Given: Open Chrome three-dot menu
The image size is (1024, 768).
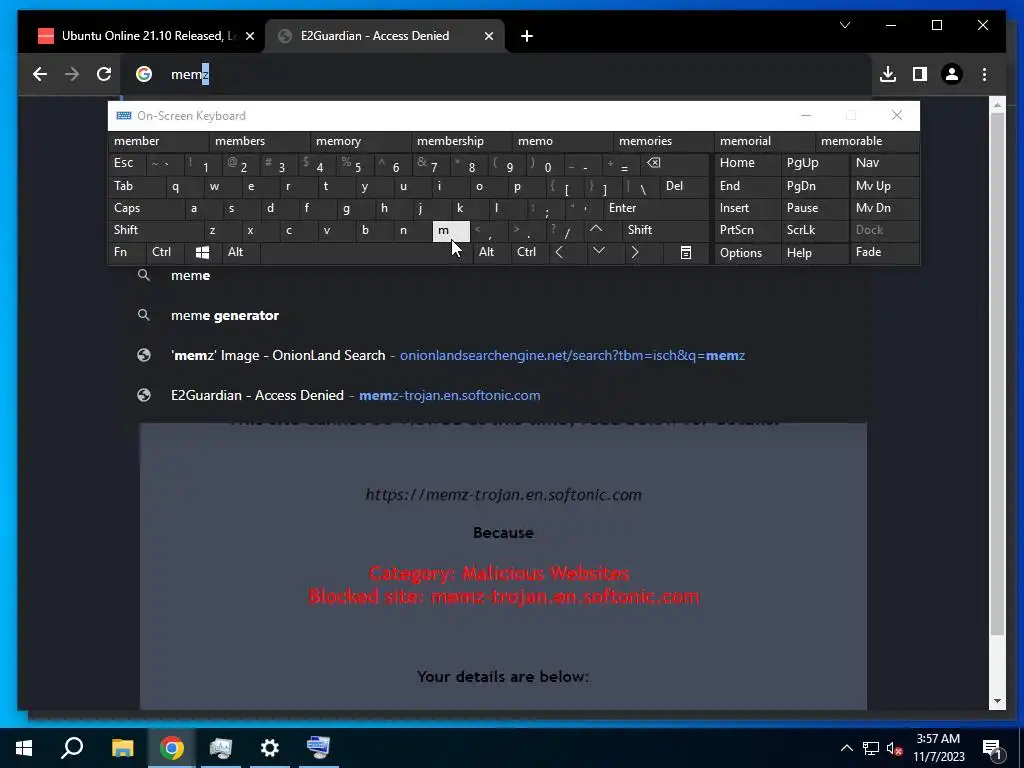Looking at the screenshot, I should click(984, 74).
